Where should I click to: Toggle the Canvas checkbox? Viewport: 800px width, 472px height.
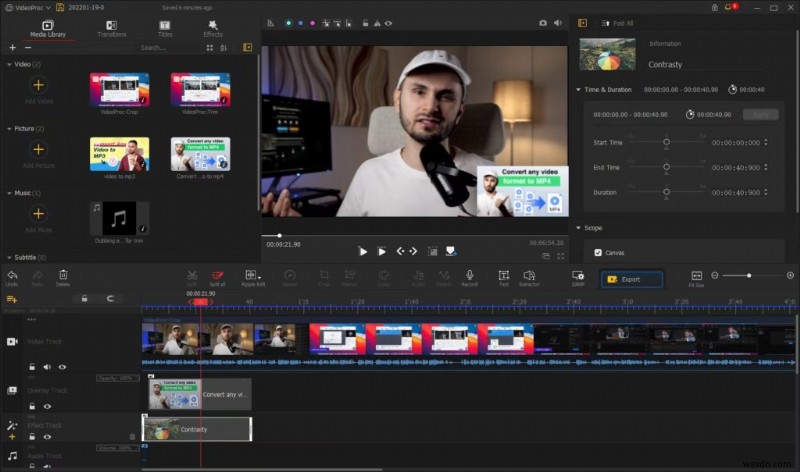(598, 252)
